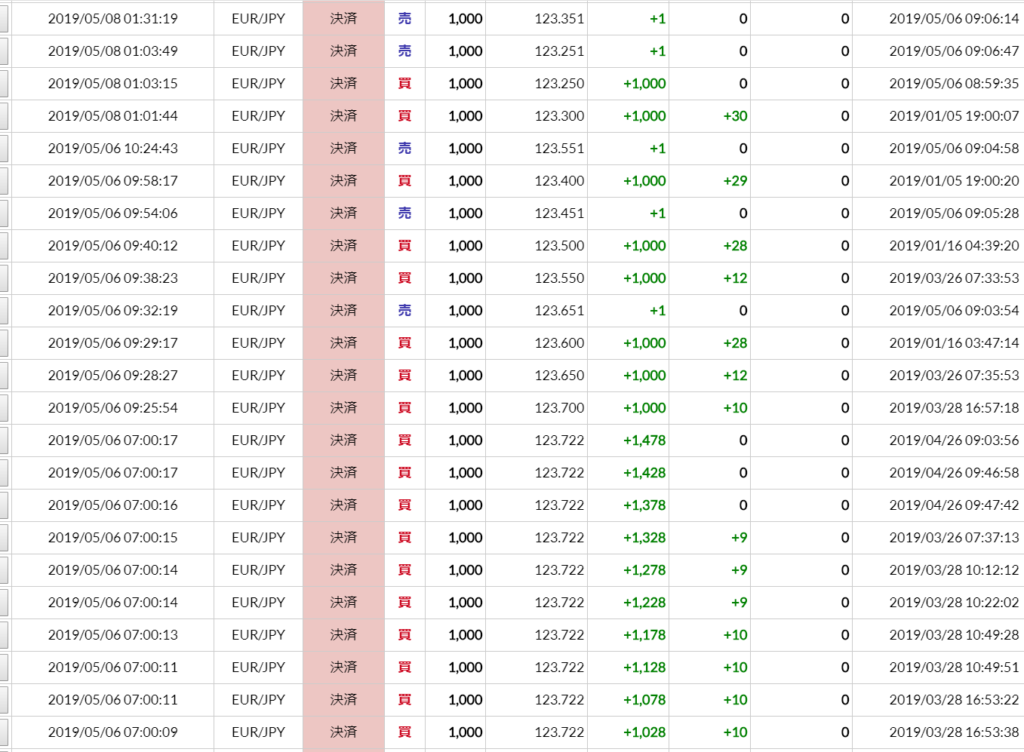
Task: Select the 2019/05/06 10:24:43 timestamp cell
Action: coord(112,148)
